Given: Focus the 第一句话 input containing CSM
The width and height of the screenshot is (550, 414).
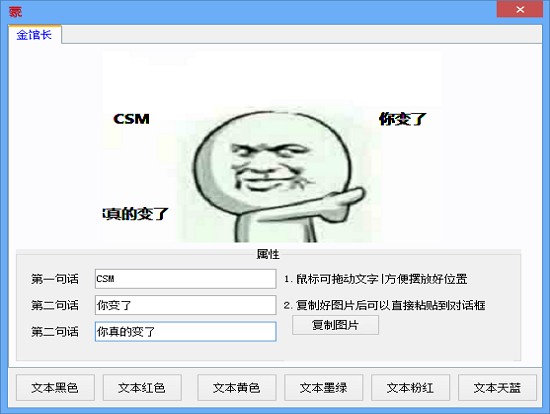Looking at the screenshot, I should click(x=185, y=279).
